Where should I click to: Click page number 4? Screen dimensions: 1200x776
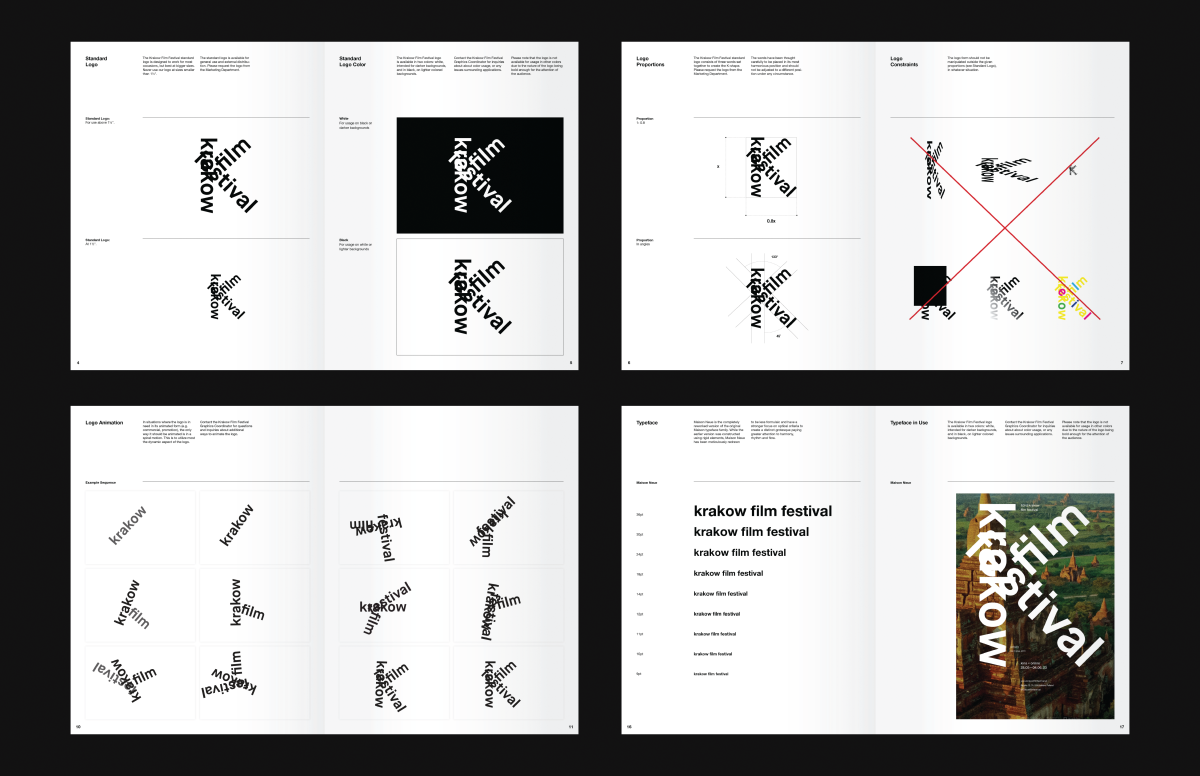(76, 362)
